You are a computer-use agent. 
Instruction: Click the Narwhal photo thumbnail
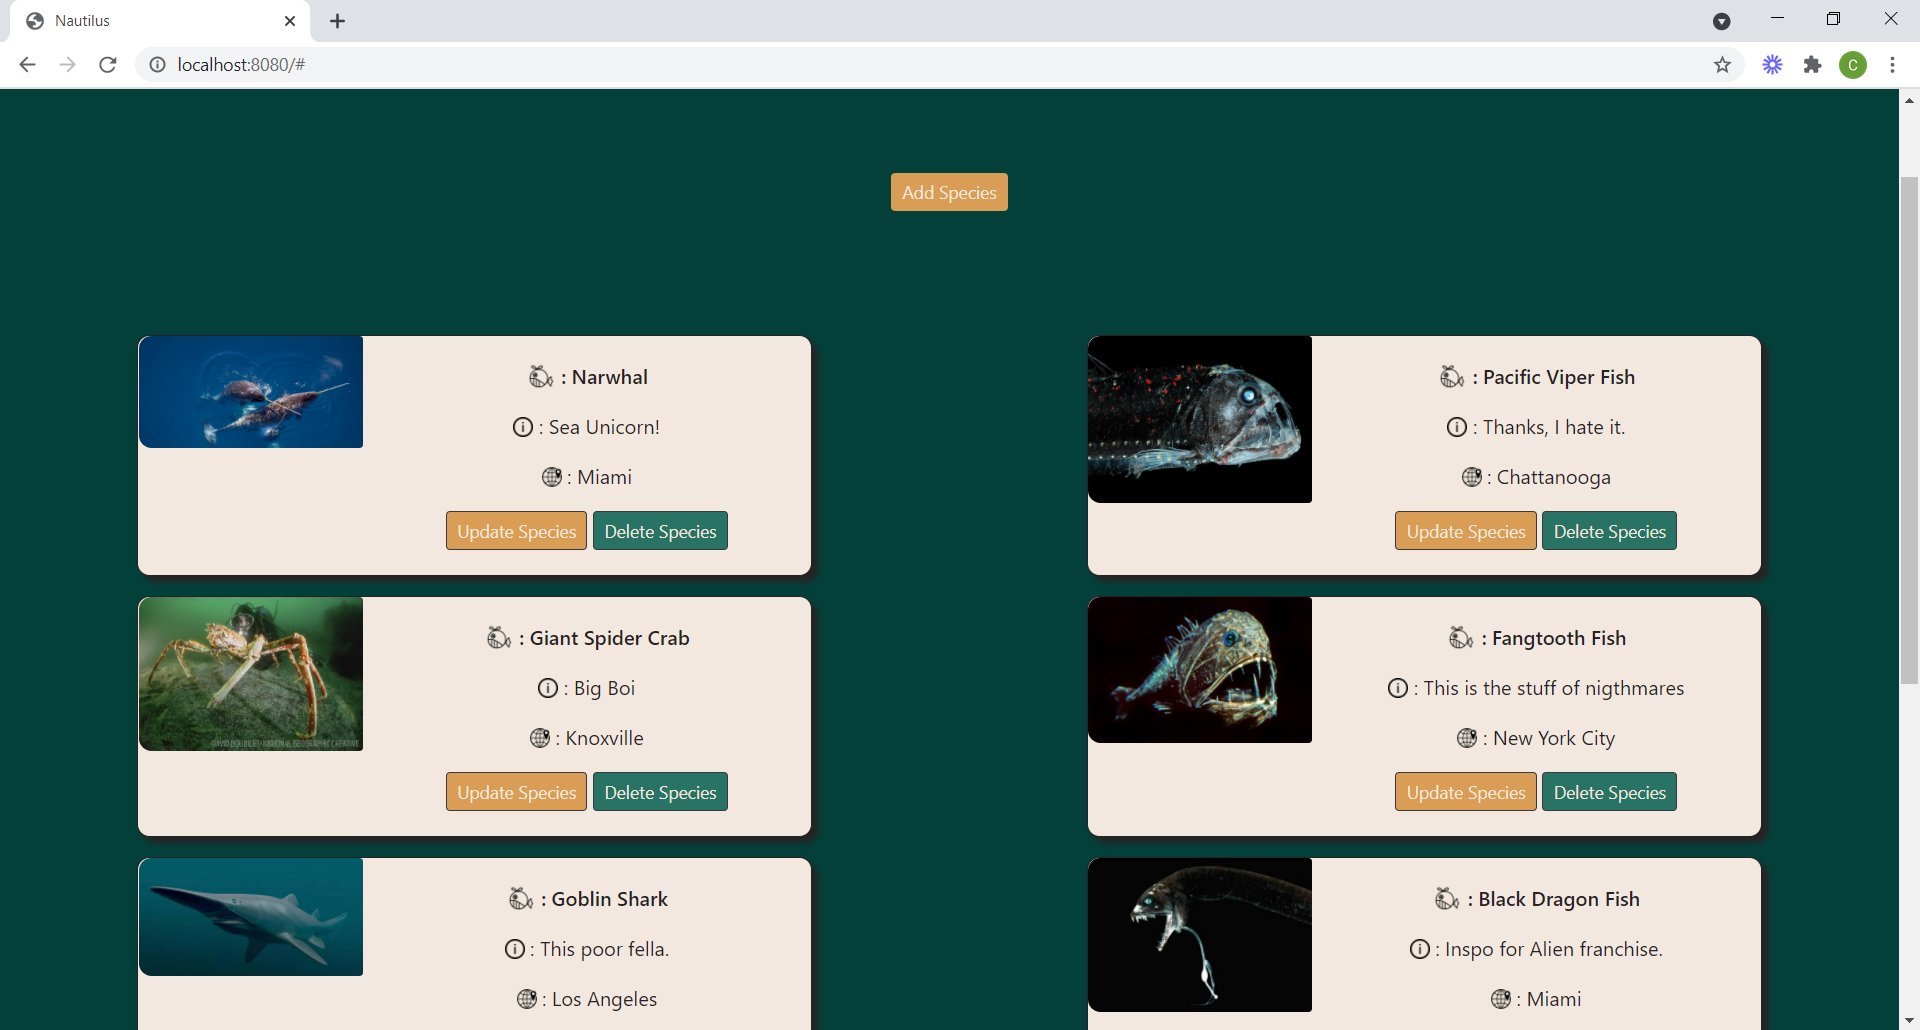[x=250, y=391]
